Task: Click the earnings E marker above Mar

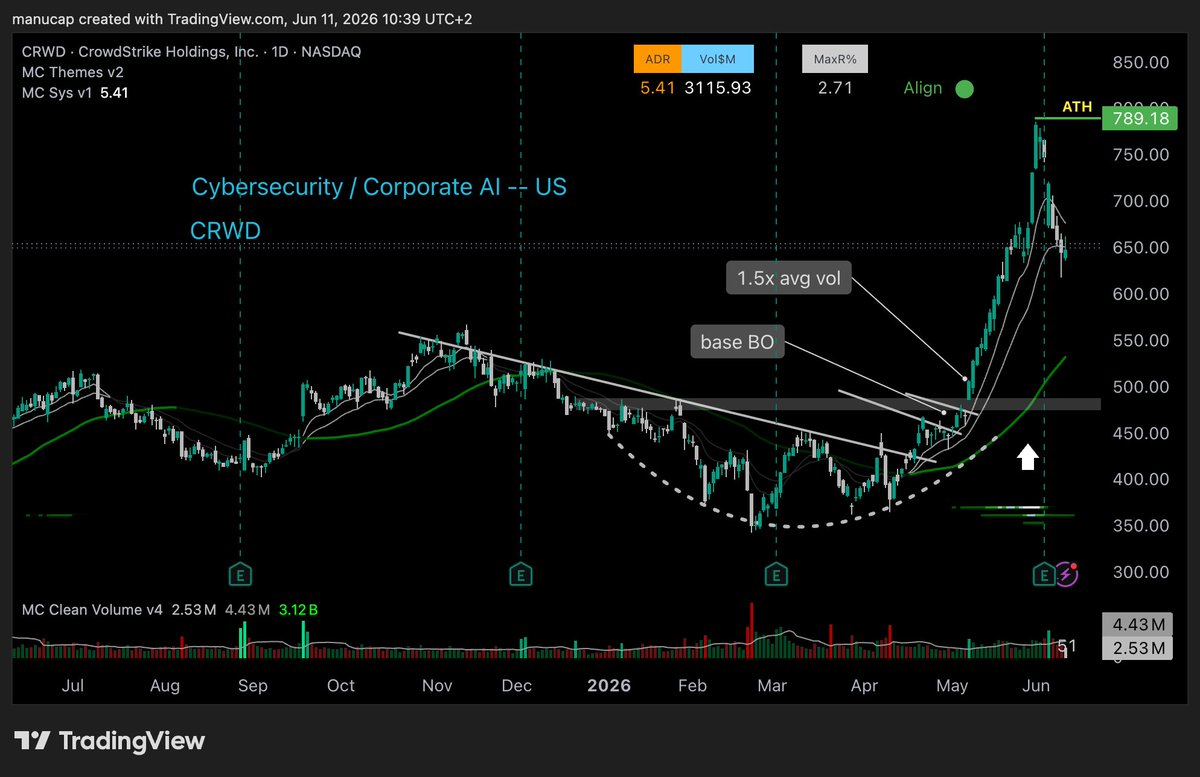Action: (776, 574)
